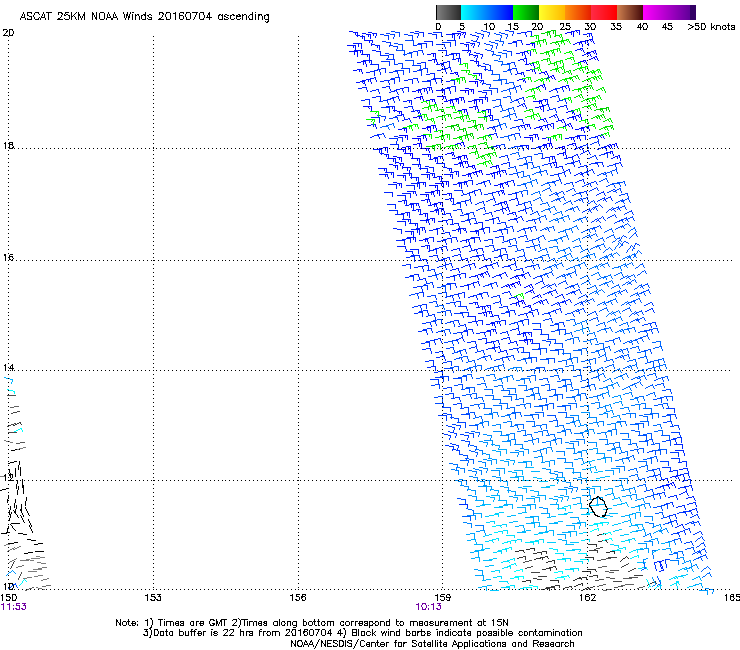Image resolution: width=740 pixels, height=650 pixels.
Task: Click the title 'ASCAT 25KM NOAA Winds 20160704 ascending'
Action: pyautogui.click(x=144, y=17)
